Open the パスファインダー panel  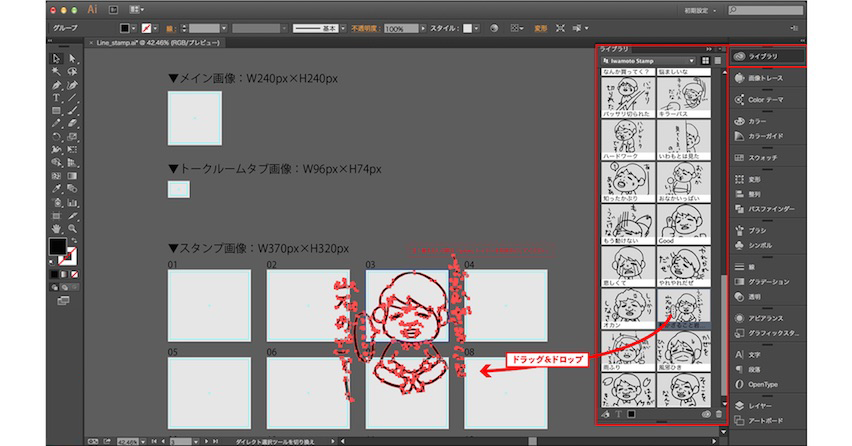pos(766,209)
